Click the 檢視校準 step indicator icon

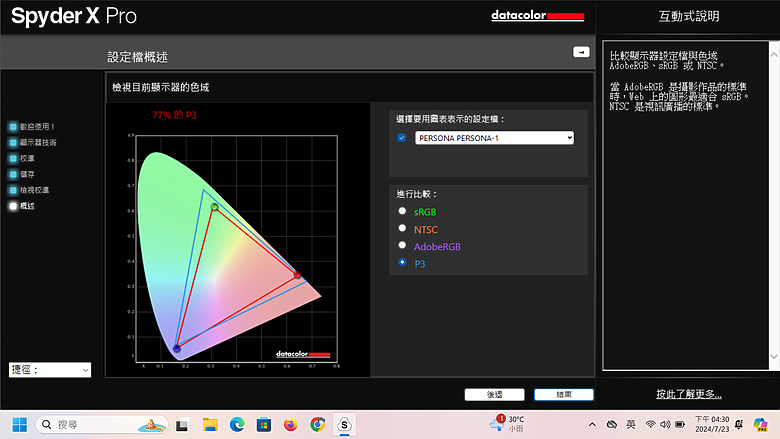pyautogui.click(x=13, y=190)
